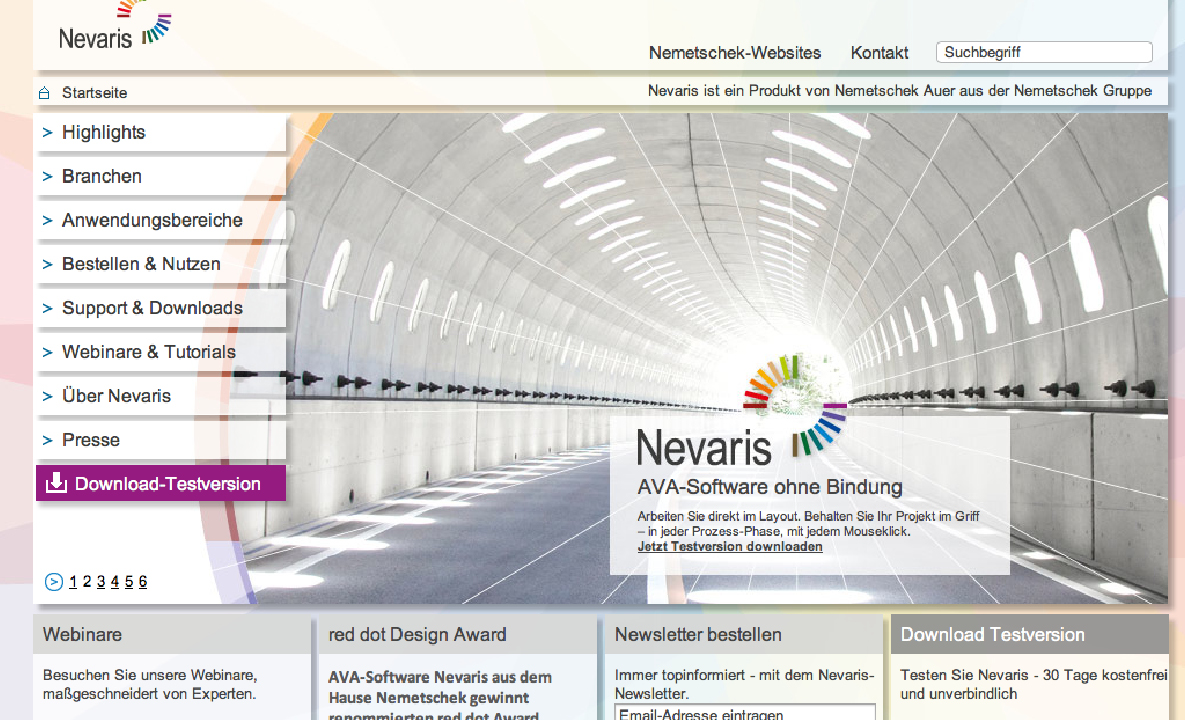Expand the Anwendungsbereiche menu arrow
Screen dimensions: 1185x720
(48, 221)
